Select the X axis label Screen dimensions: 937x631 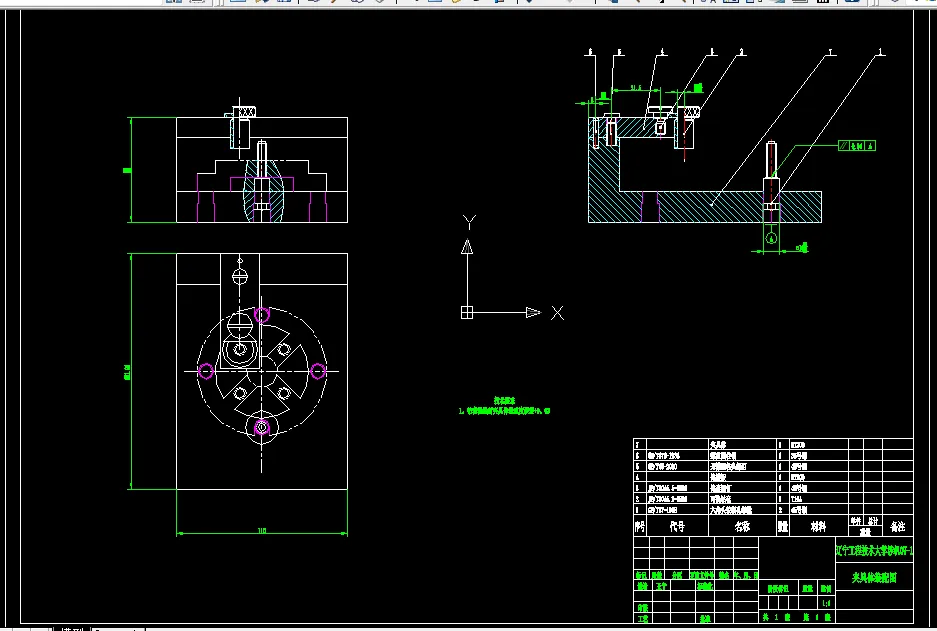pos(557,313)
